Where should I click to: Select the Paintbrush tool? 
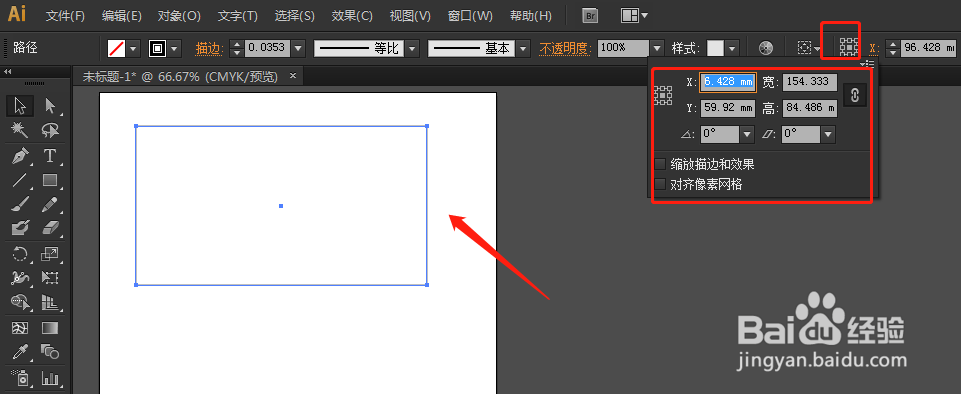pos(20,204)
